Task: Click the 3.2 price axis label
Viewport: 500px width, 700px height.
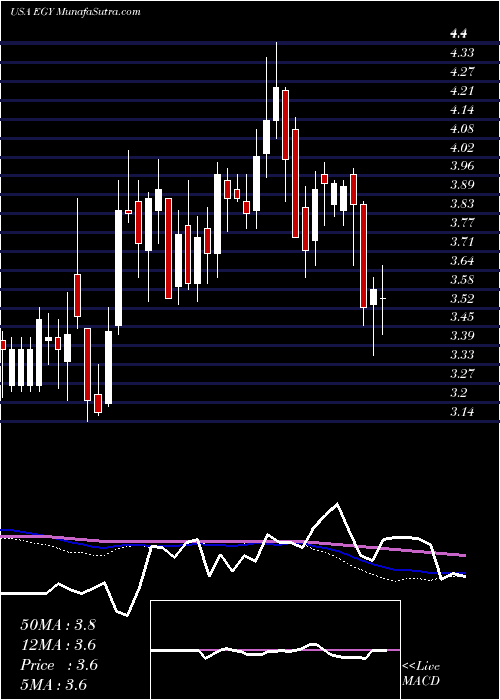Action: 458,392
